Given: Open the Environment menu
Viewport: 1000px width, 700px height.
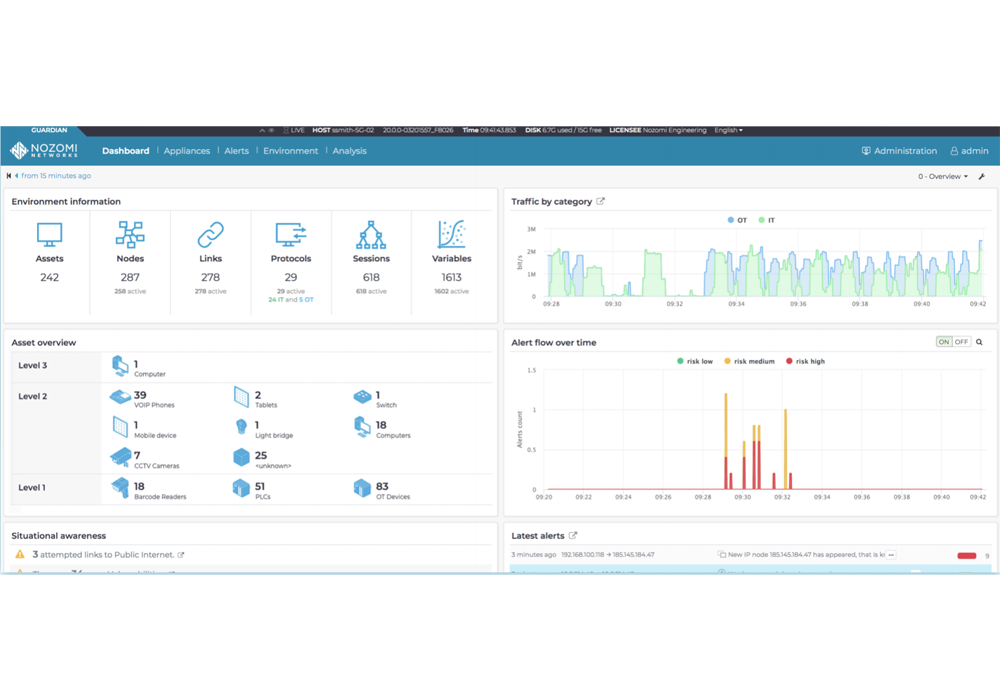Looking at the screenshot, I should (290, 151).
